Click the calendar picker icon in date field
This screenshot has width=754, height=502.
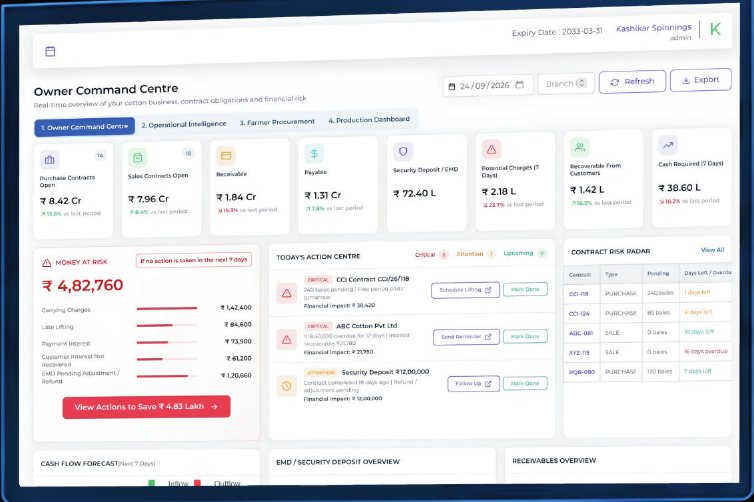(519, 85)
